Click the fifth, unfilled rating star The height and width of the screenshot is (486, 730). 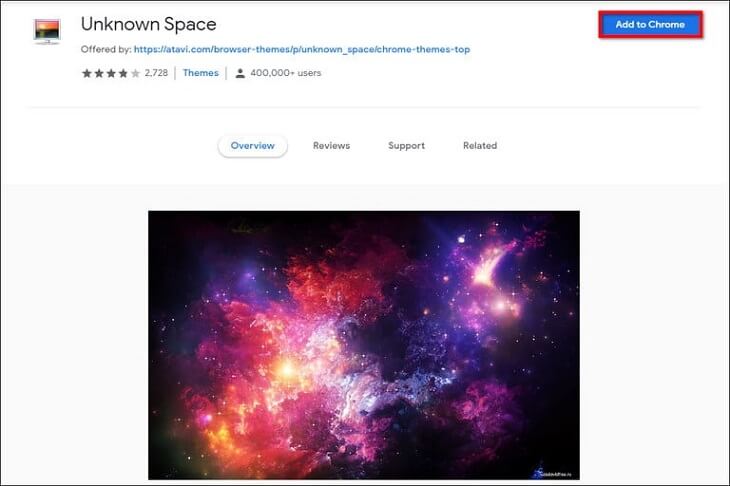(x=134, y=73)
